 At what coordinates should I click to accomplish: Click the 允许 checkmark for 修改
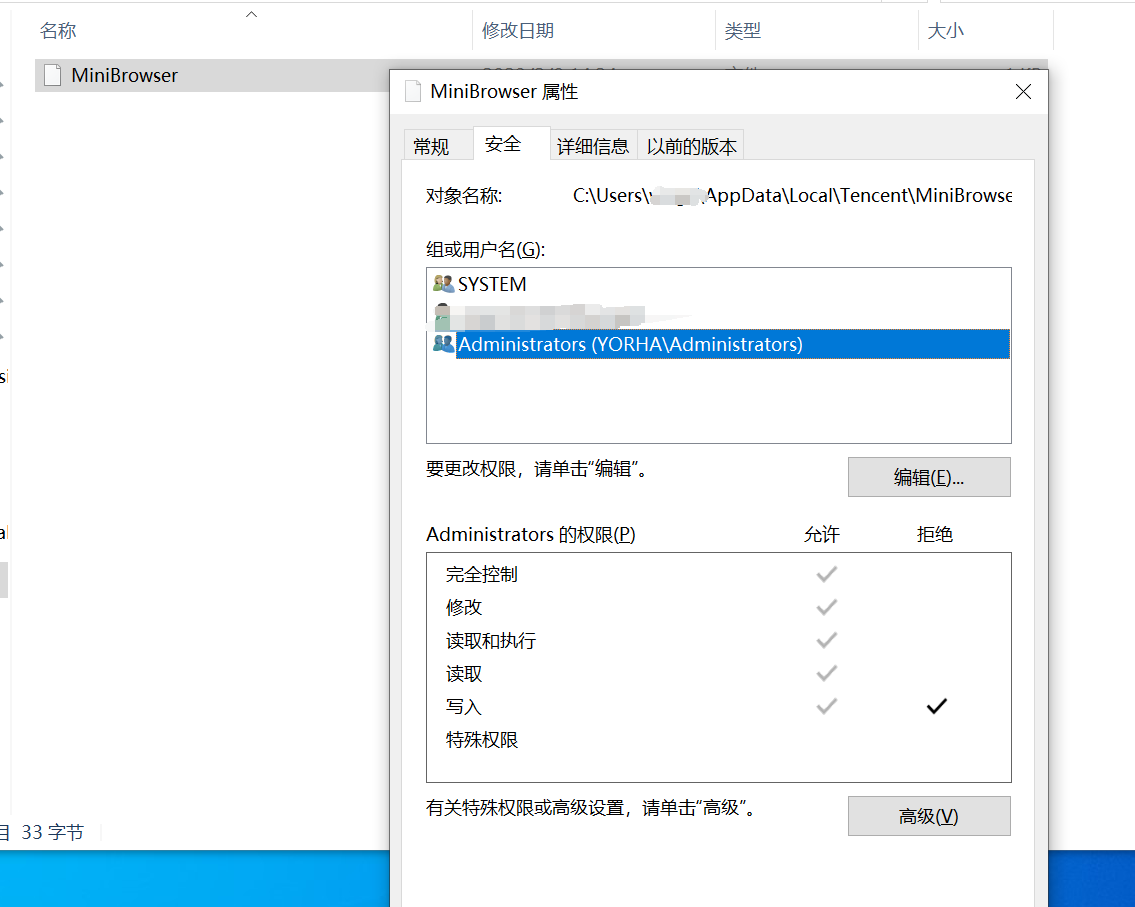click(x=827, y=607)
